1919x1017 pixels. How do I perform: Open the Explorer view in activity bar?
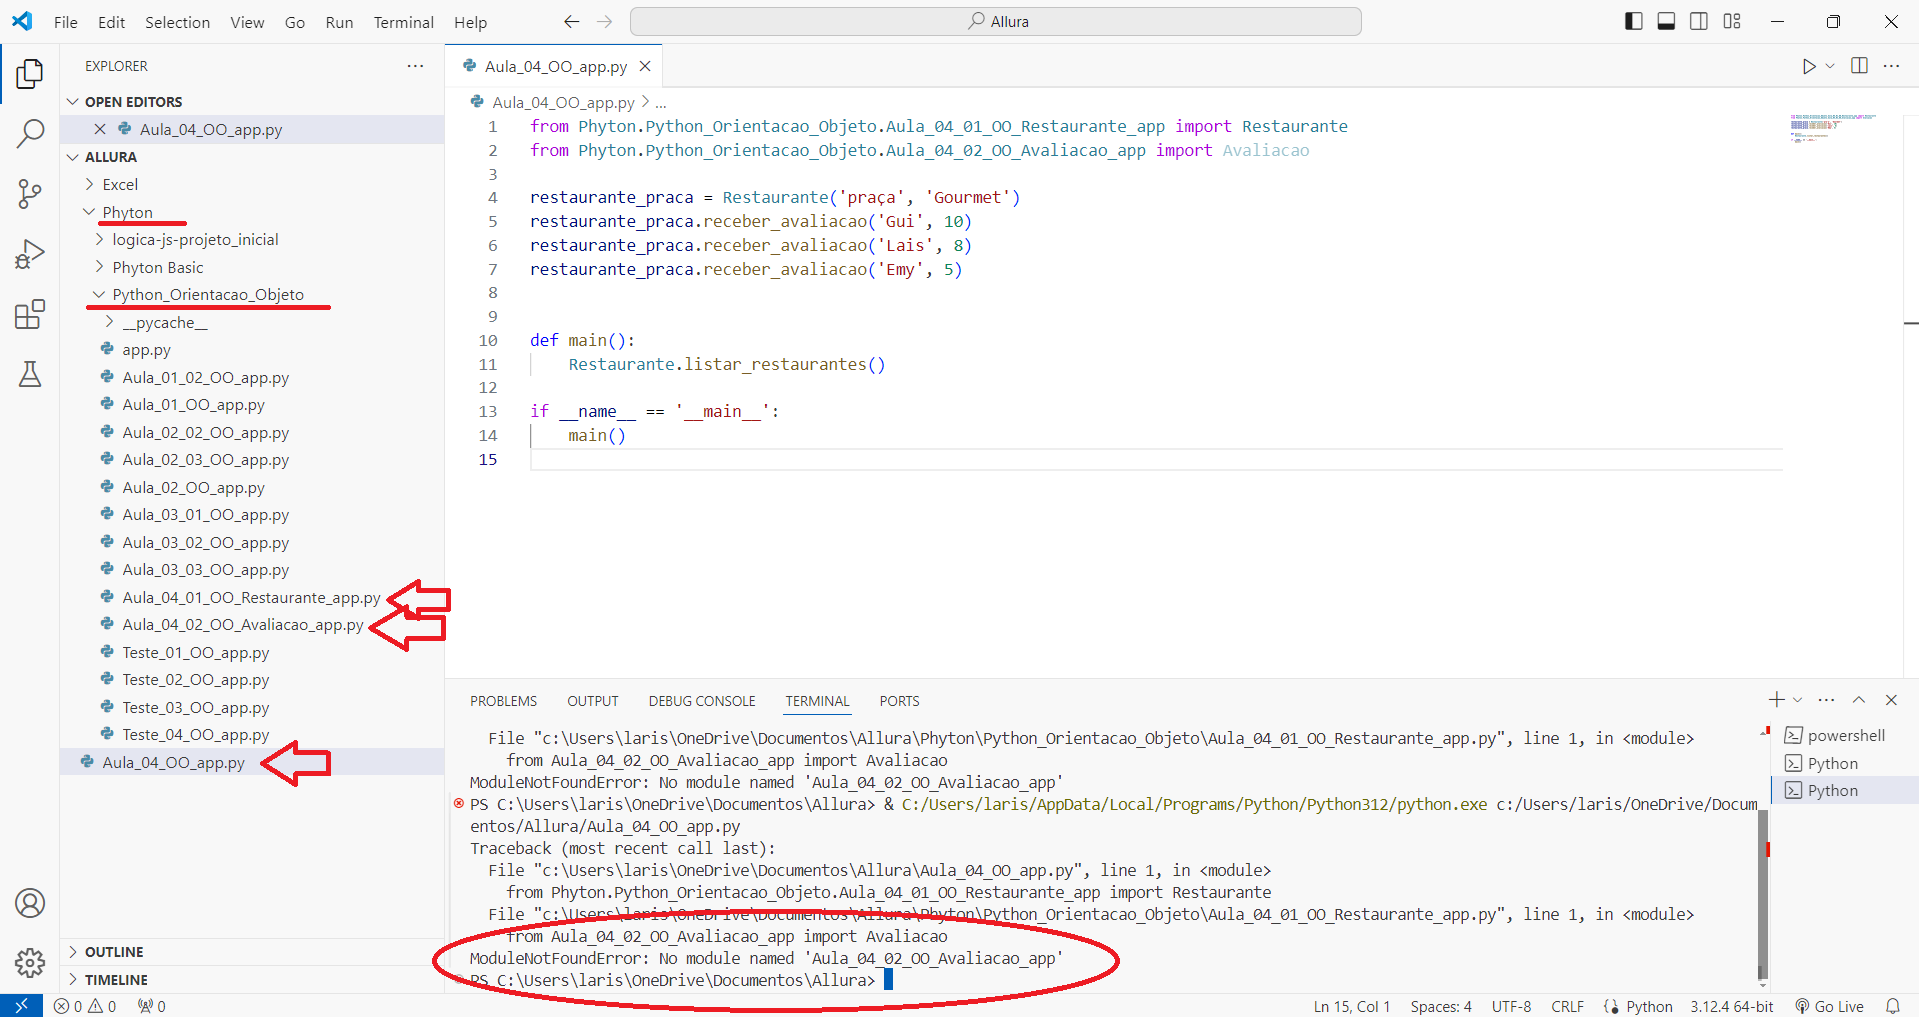pyautogui.click(x=30, y=74)
